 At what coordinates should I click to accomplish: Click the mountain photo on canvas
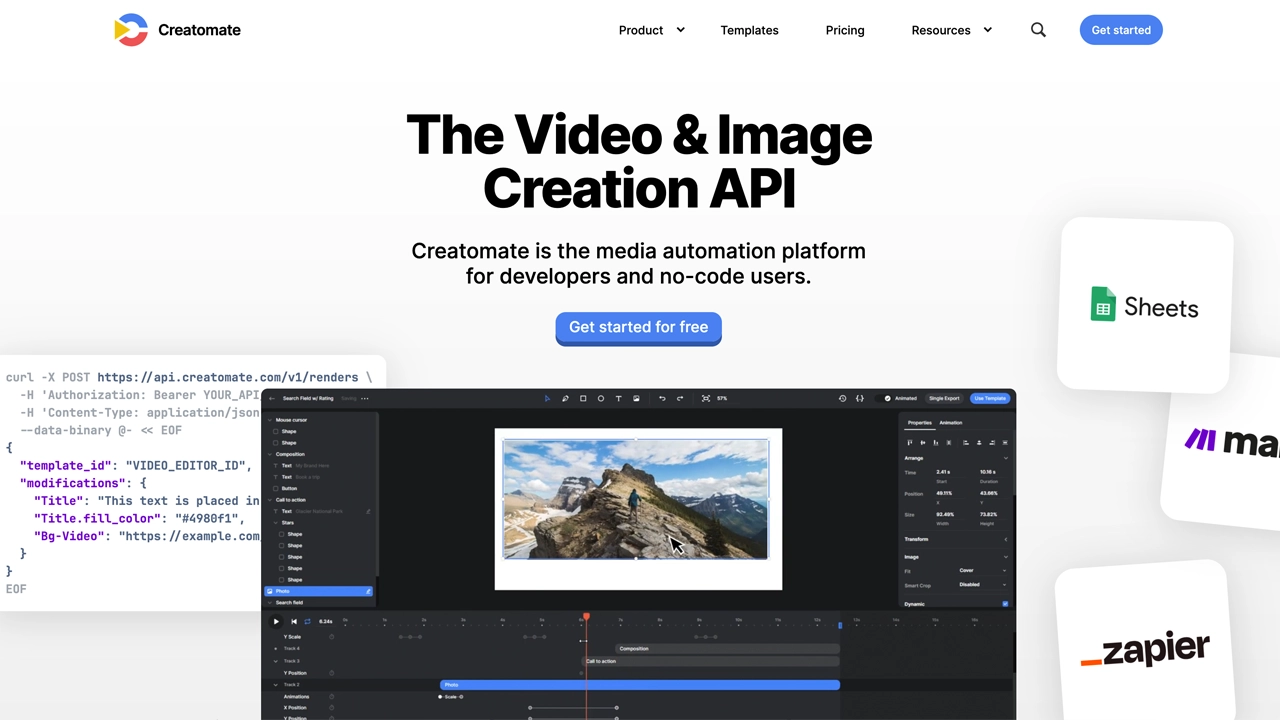[x=636, y=499]
